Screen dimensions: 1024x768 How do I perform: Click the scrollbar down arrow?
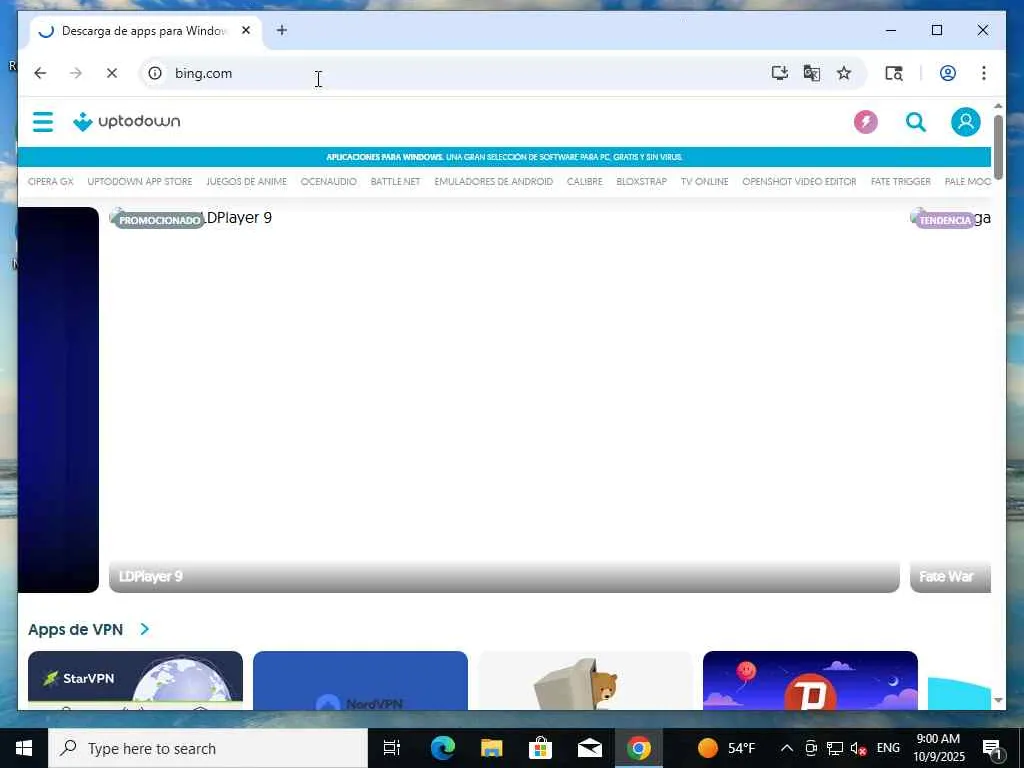pos(998,701)
